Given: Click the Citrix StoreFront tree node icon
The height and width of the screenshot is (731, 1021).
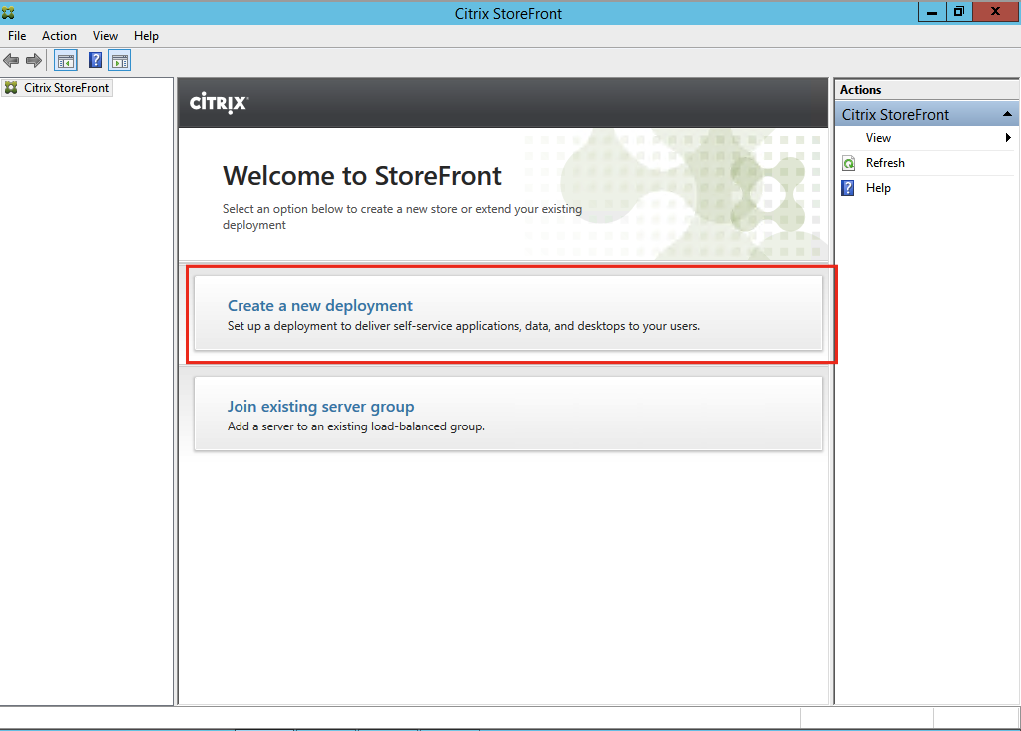Looking at the screenshot, I should coord(11,88).
